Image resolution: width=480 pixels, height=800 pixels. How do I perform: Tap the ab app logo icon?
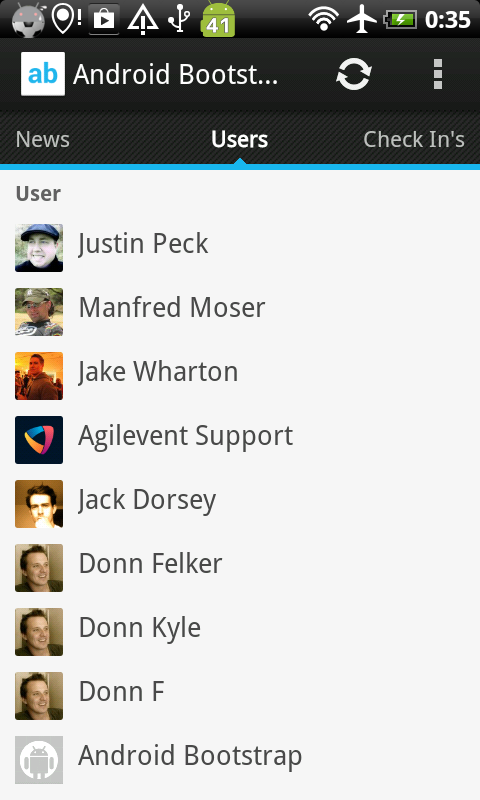tap(43, 74)
